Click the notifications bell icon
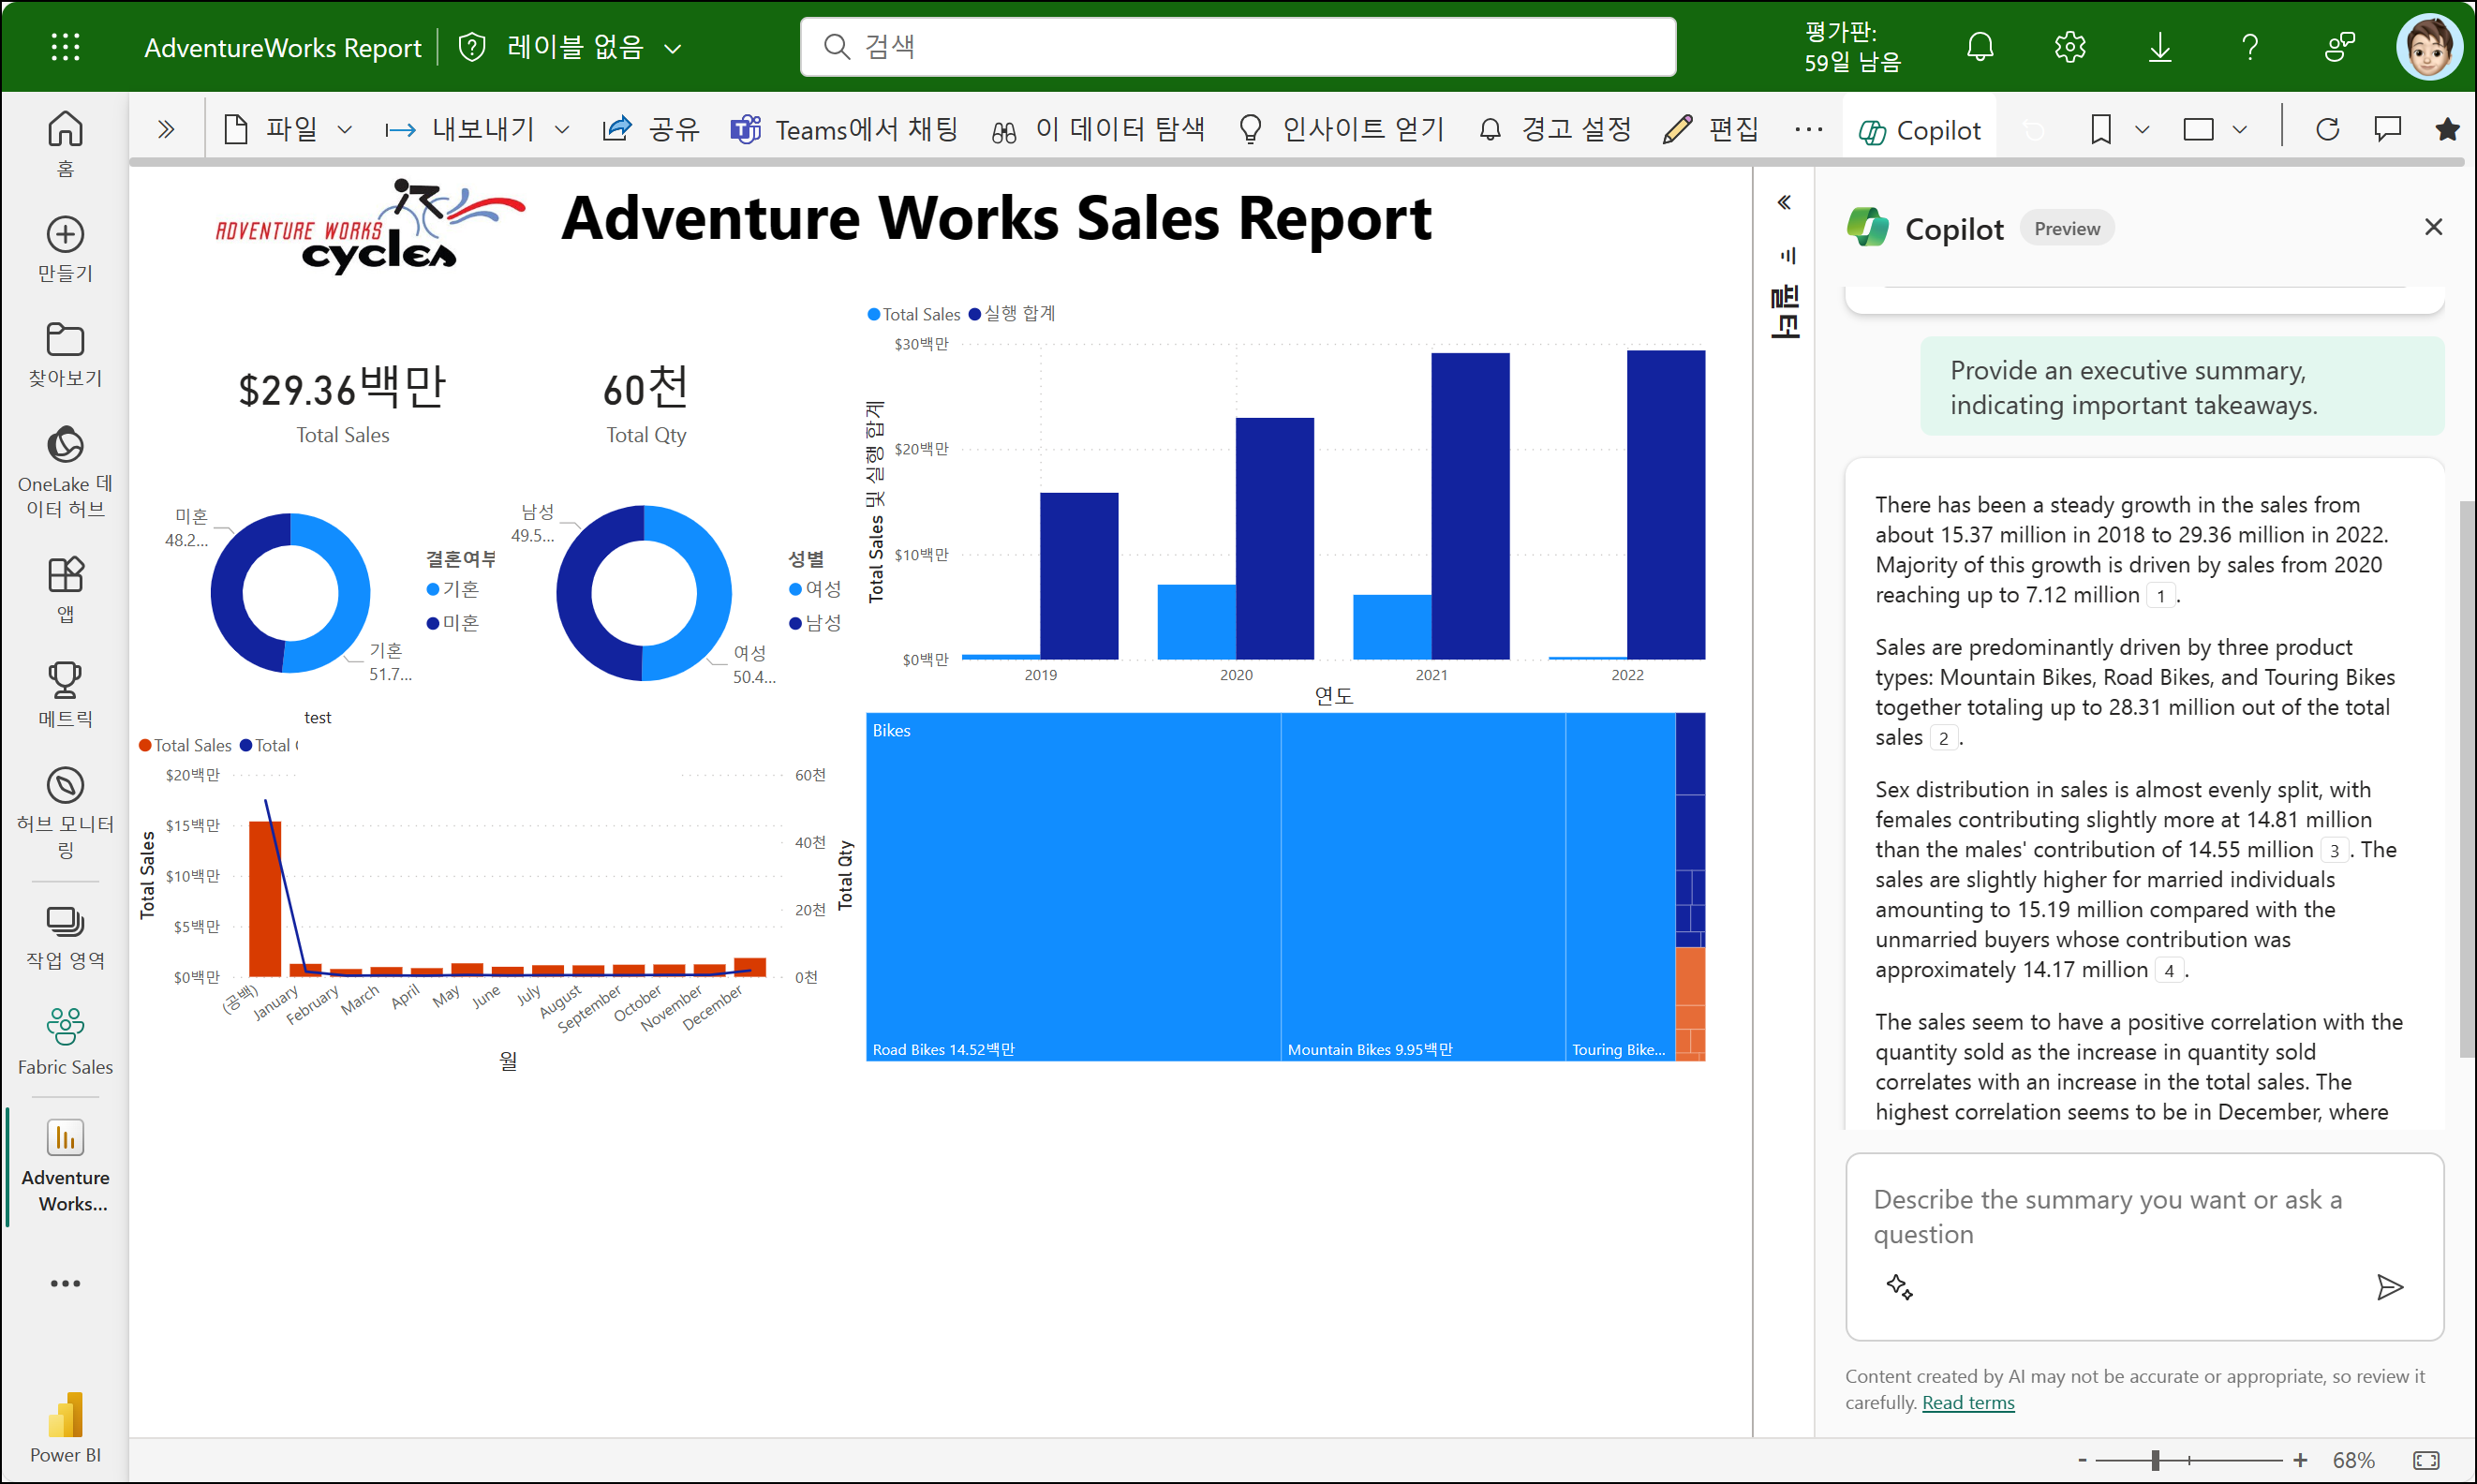Screen dimensions: 2477x1484 coord(1979,47)
